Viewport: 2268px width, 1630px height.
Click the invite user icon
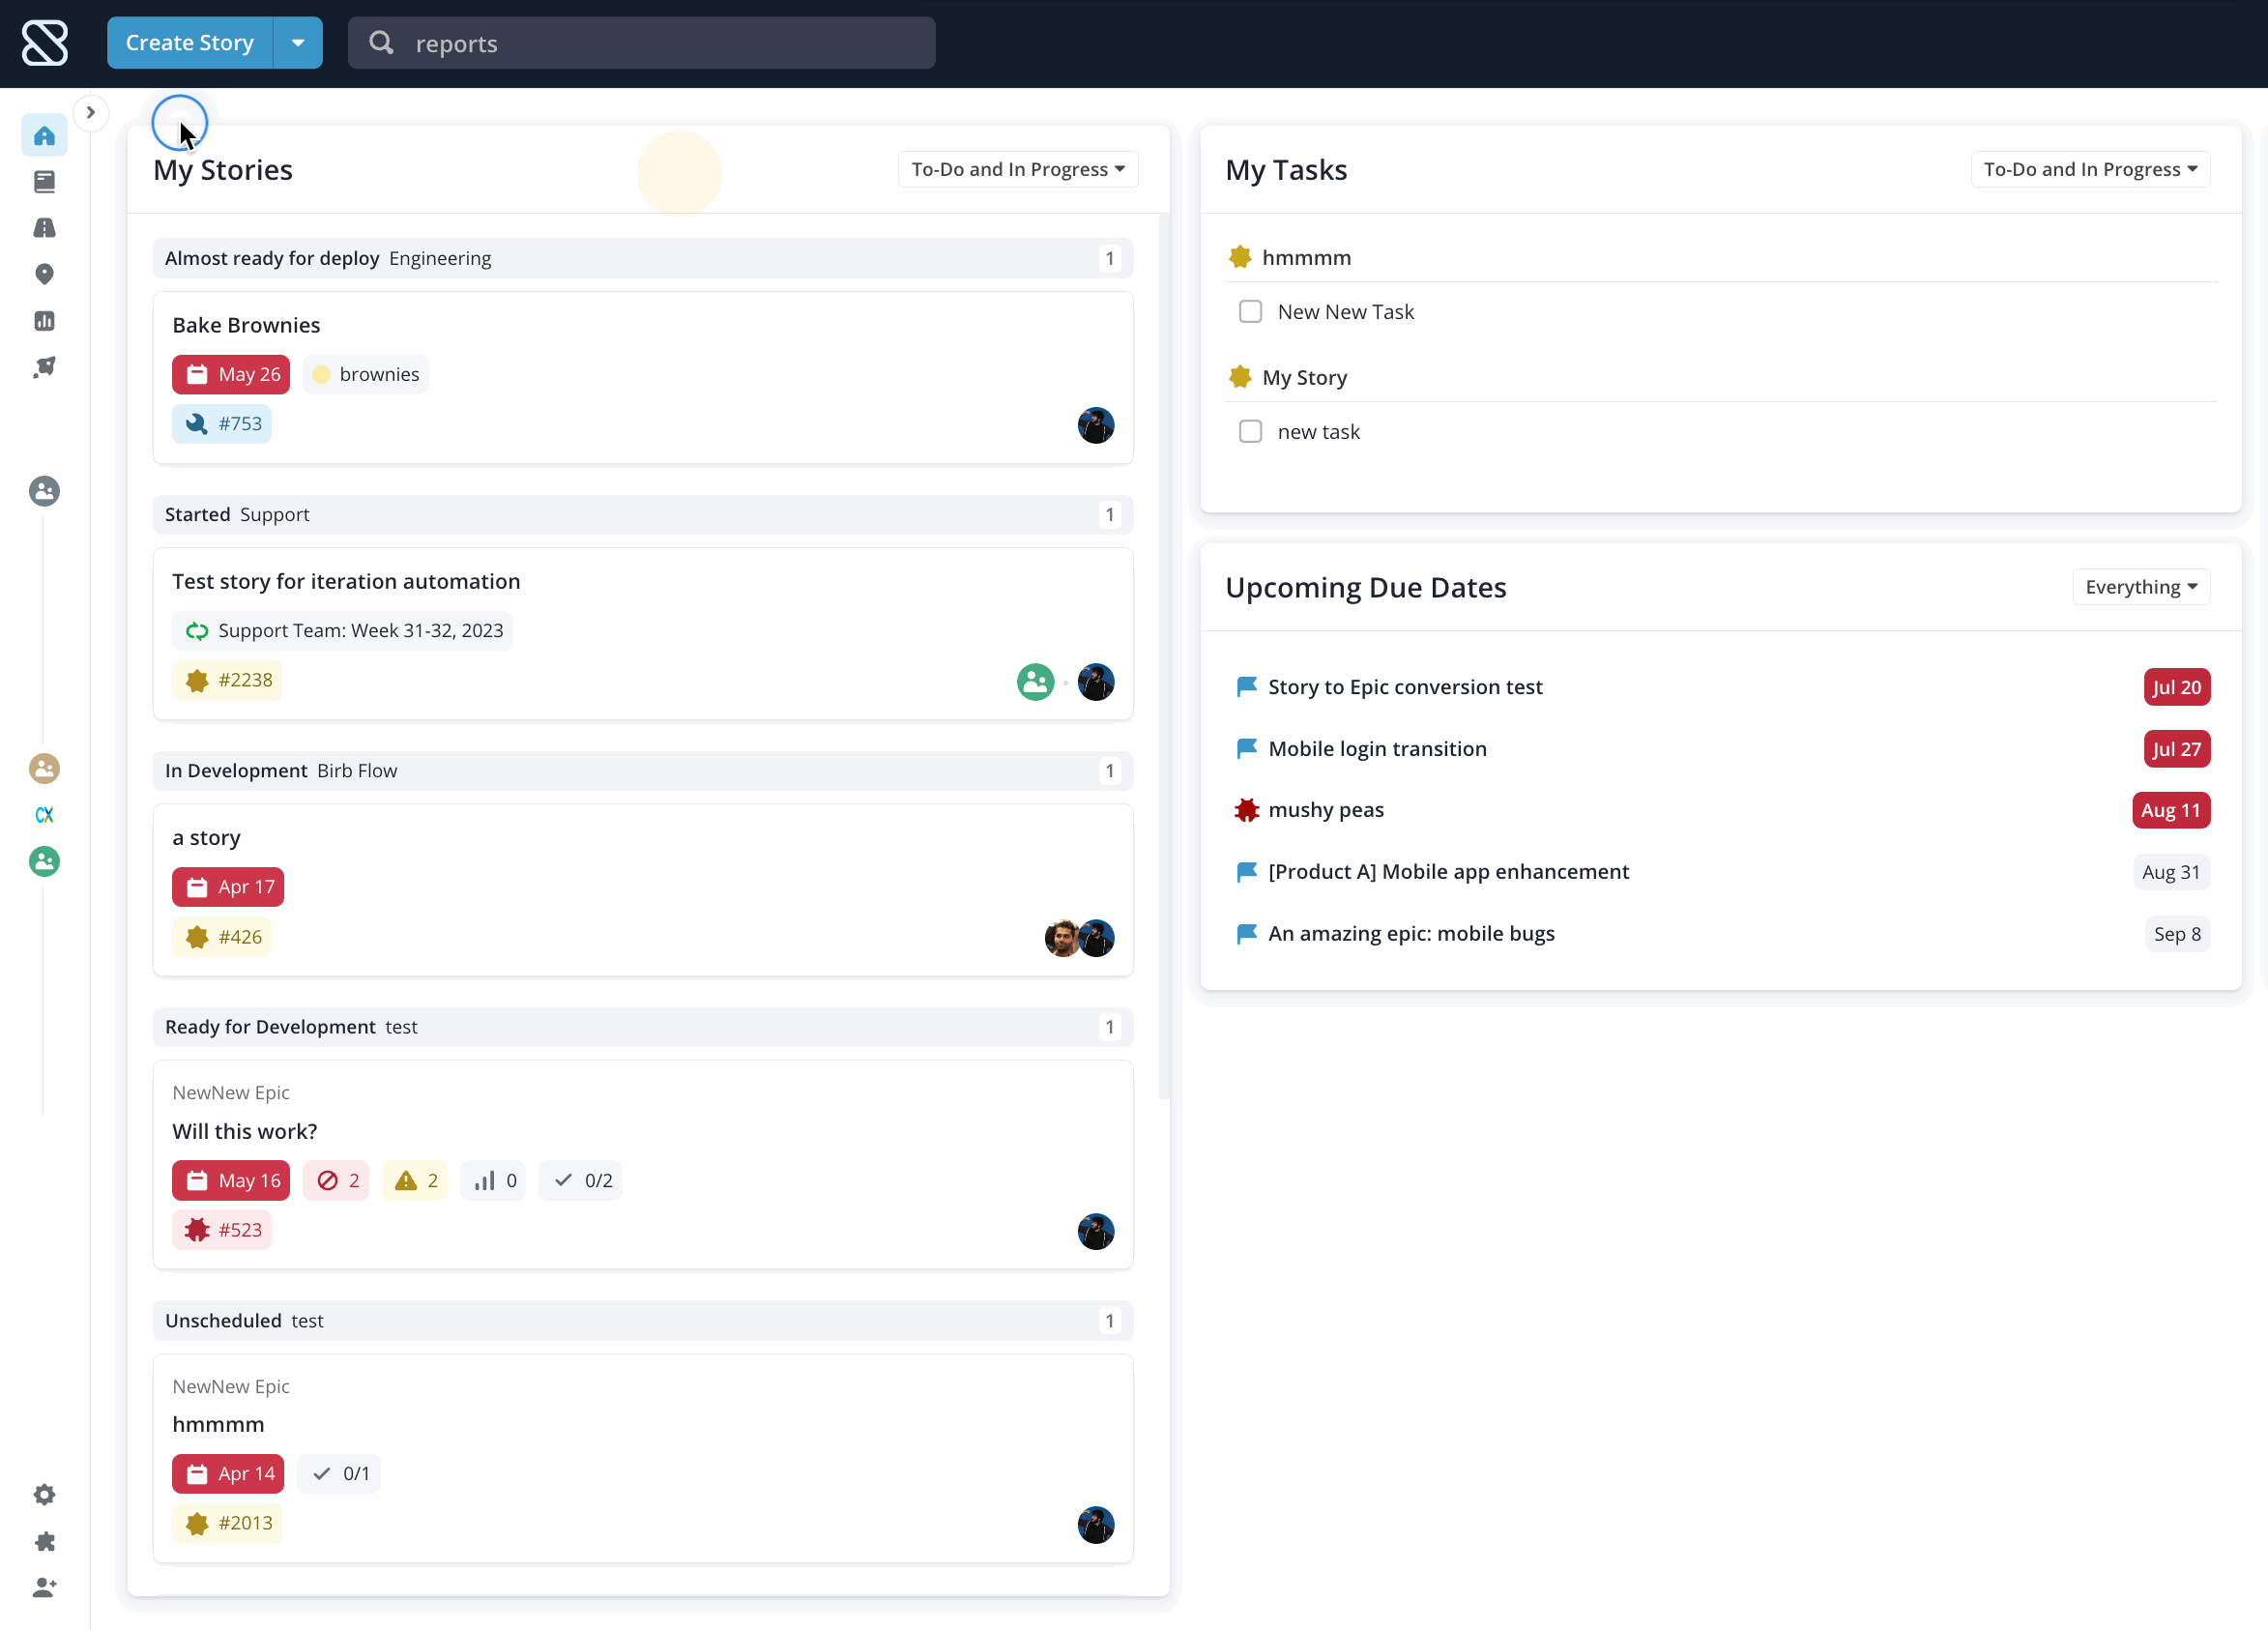click(x=44, y=1587)
